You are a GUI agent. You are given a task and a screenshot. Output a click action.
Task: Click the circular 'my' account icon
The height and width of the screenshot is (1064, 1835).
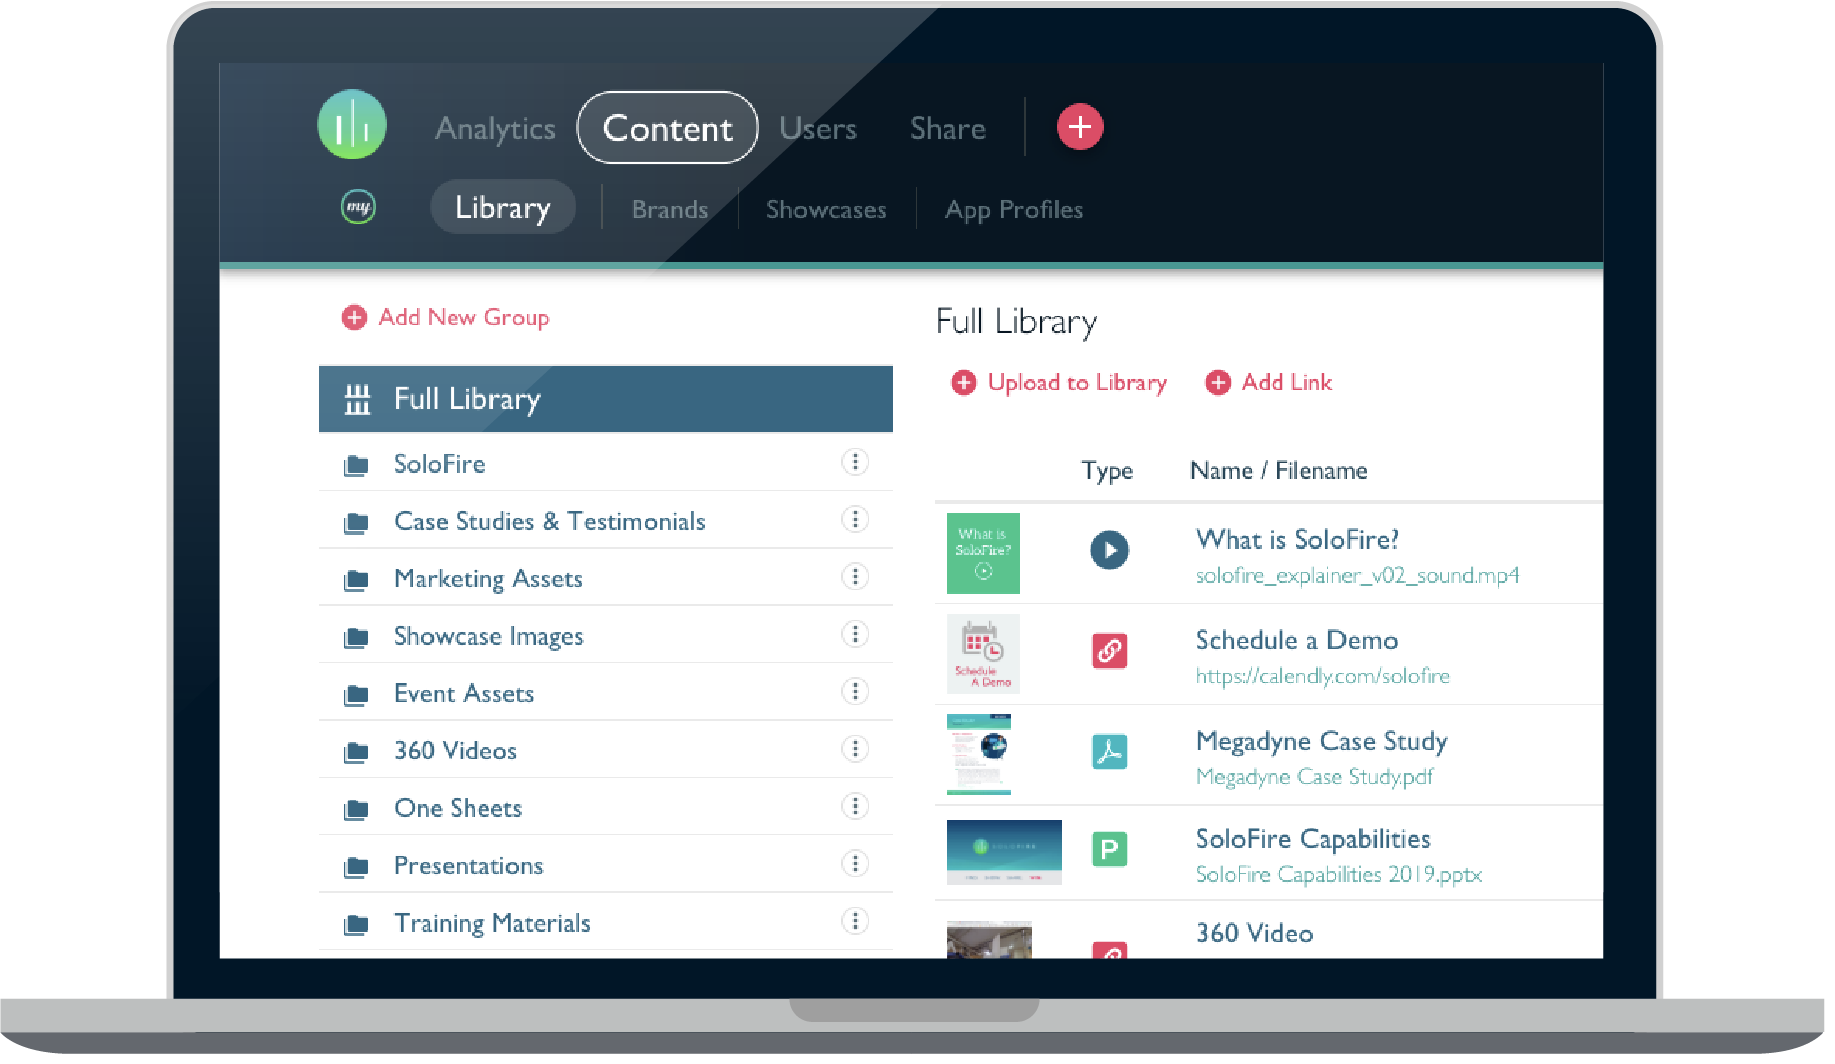click(x=358, y=207)
